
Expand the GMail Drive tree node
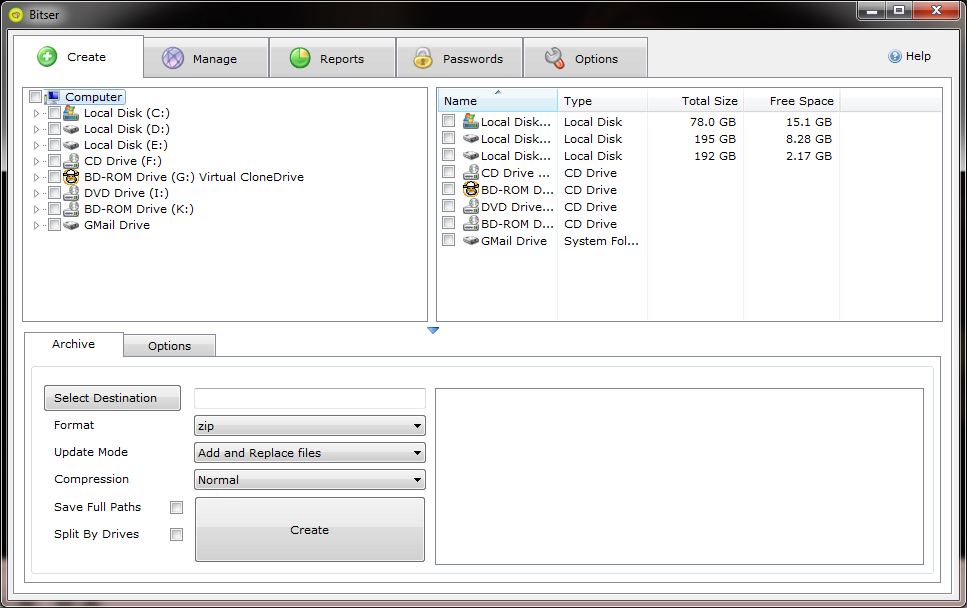pyautogui.click(x=36, y=226)
